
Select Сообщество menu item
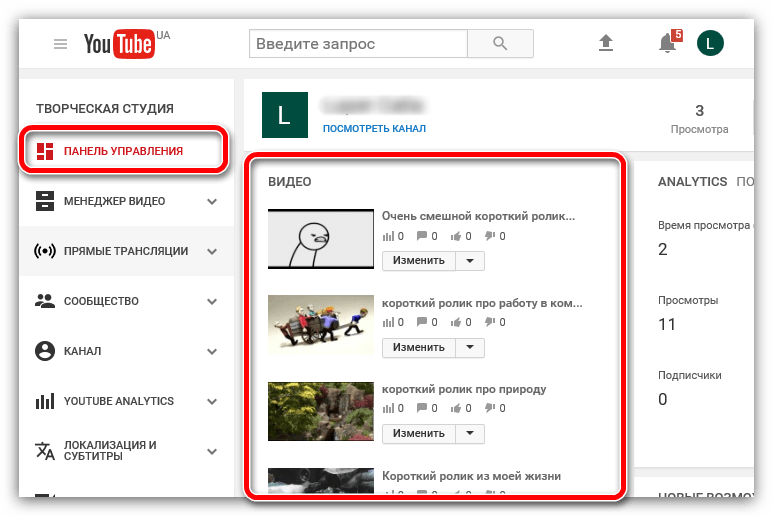(x=127, y=301)
